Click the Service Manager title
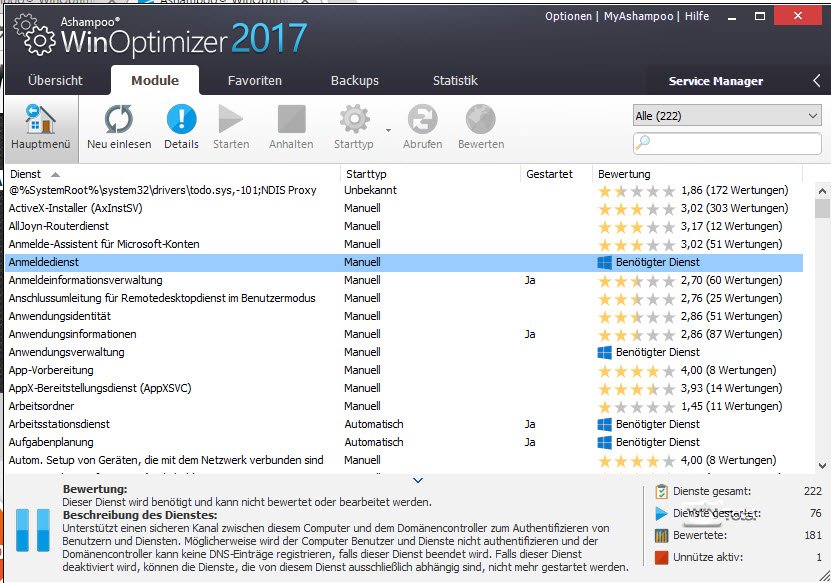 click(x=715, y=81)
